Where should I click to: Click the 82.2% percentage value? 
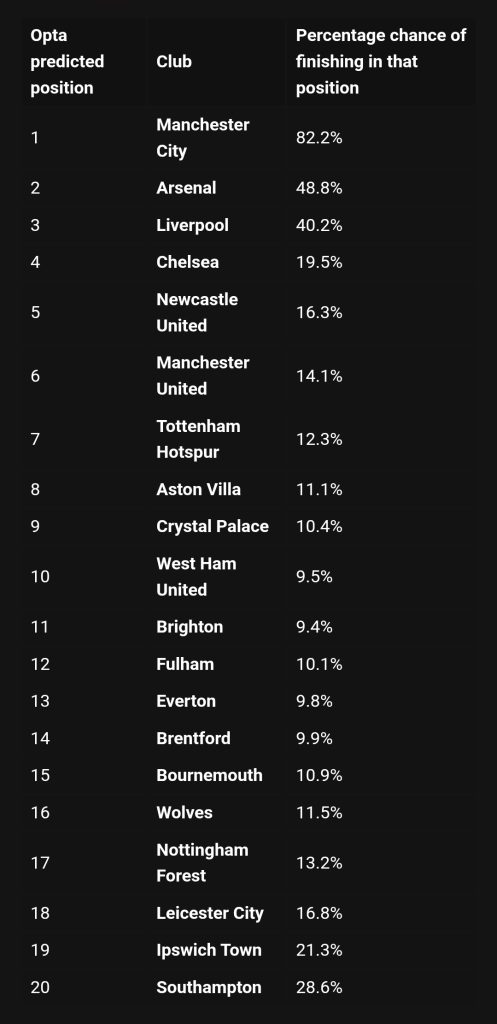(x=319, y=138)
